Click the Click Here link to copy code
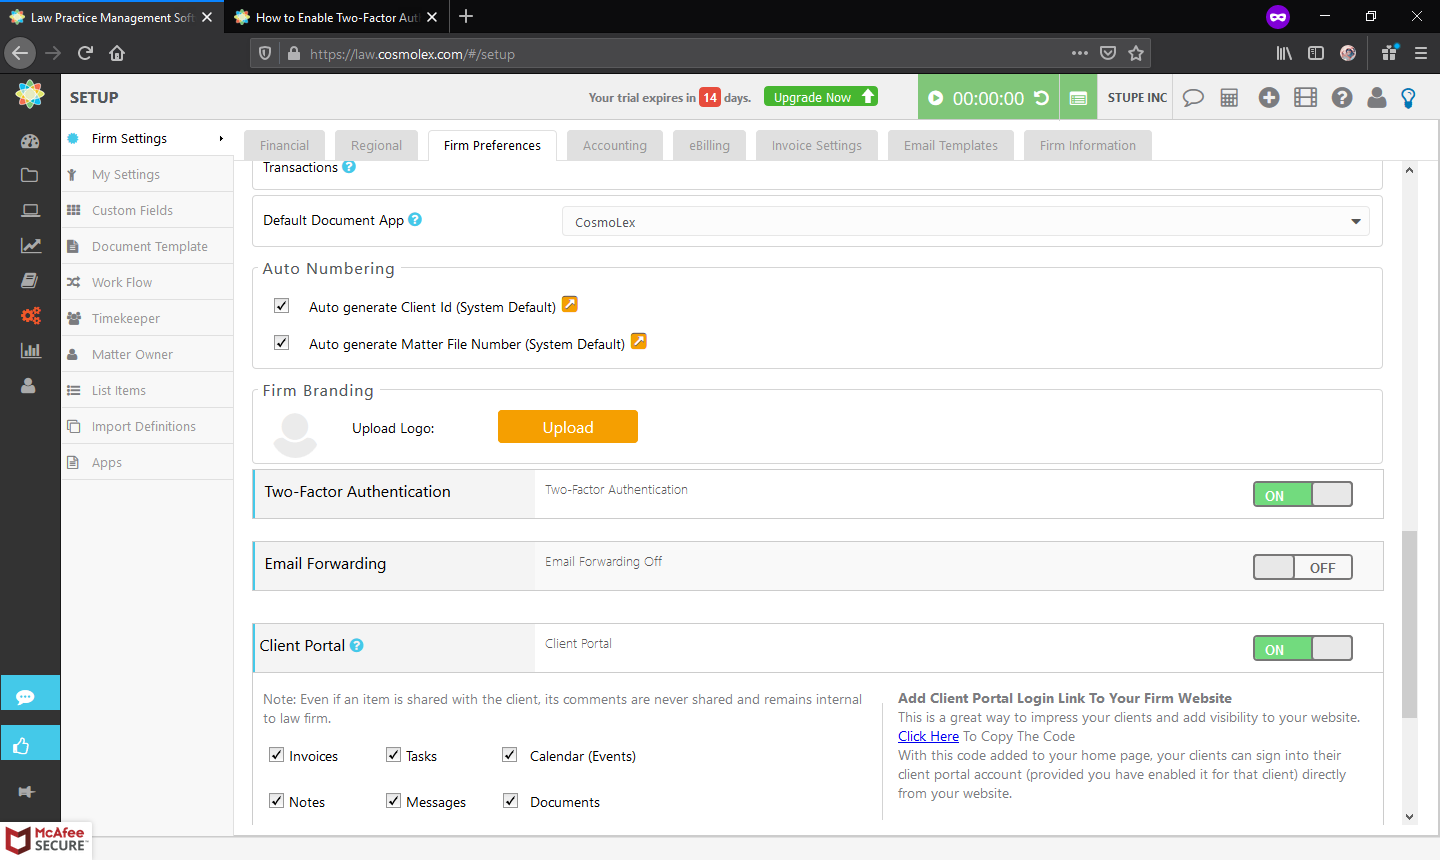 click(928, 736)
